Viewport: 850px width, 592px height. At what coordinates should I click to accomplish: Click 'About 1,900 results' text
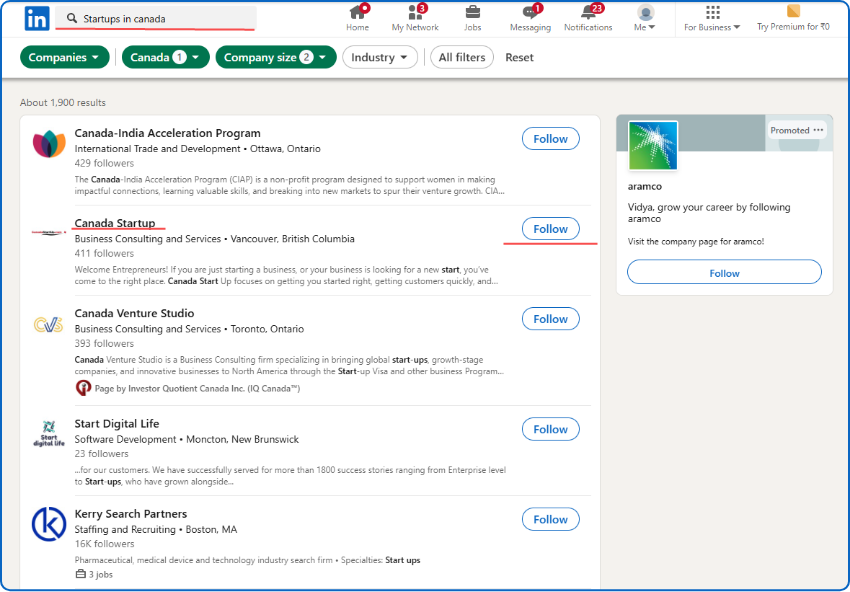pos(63,102)
